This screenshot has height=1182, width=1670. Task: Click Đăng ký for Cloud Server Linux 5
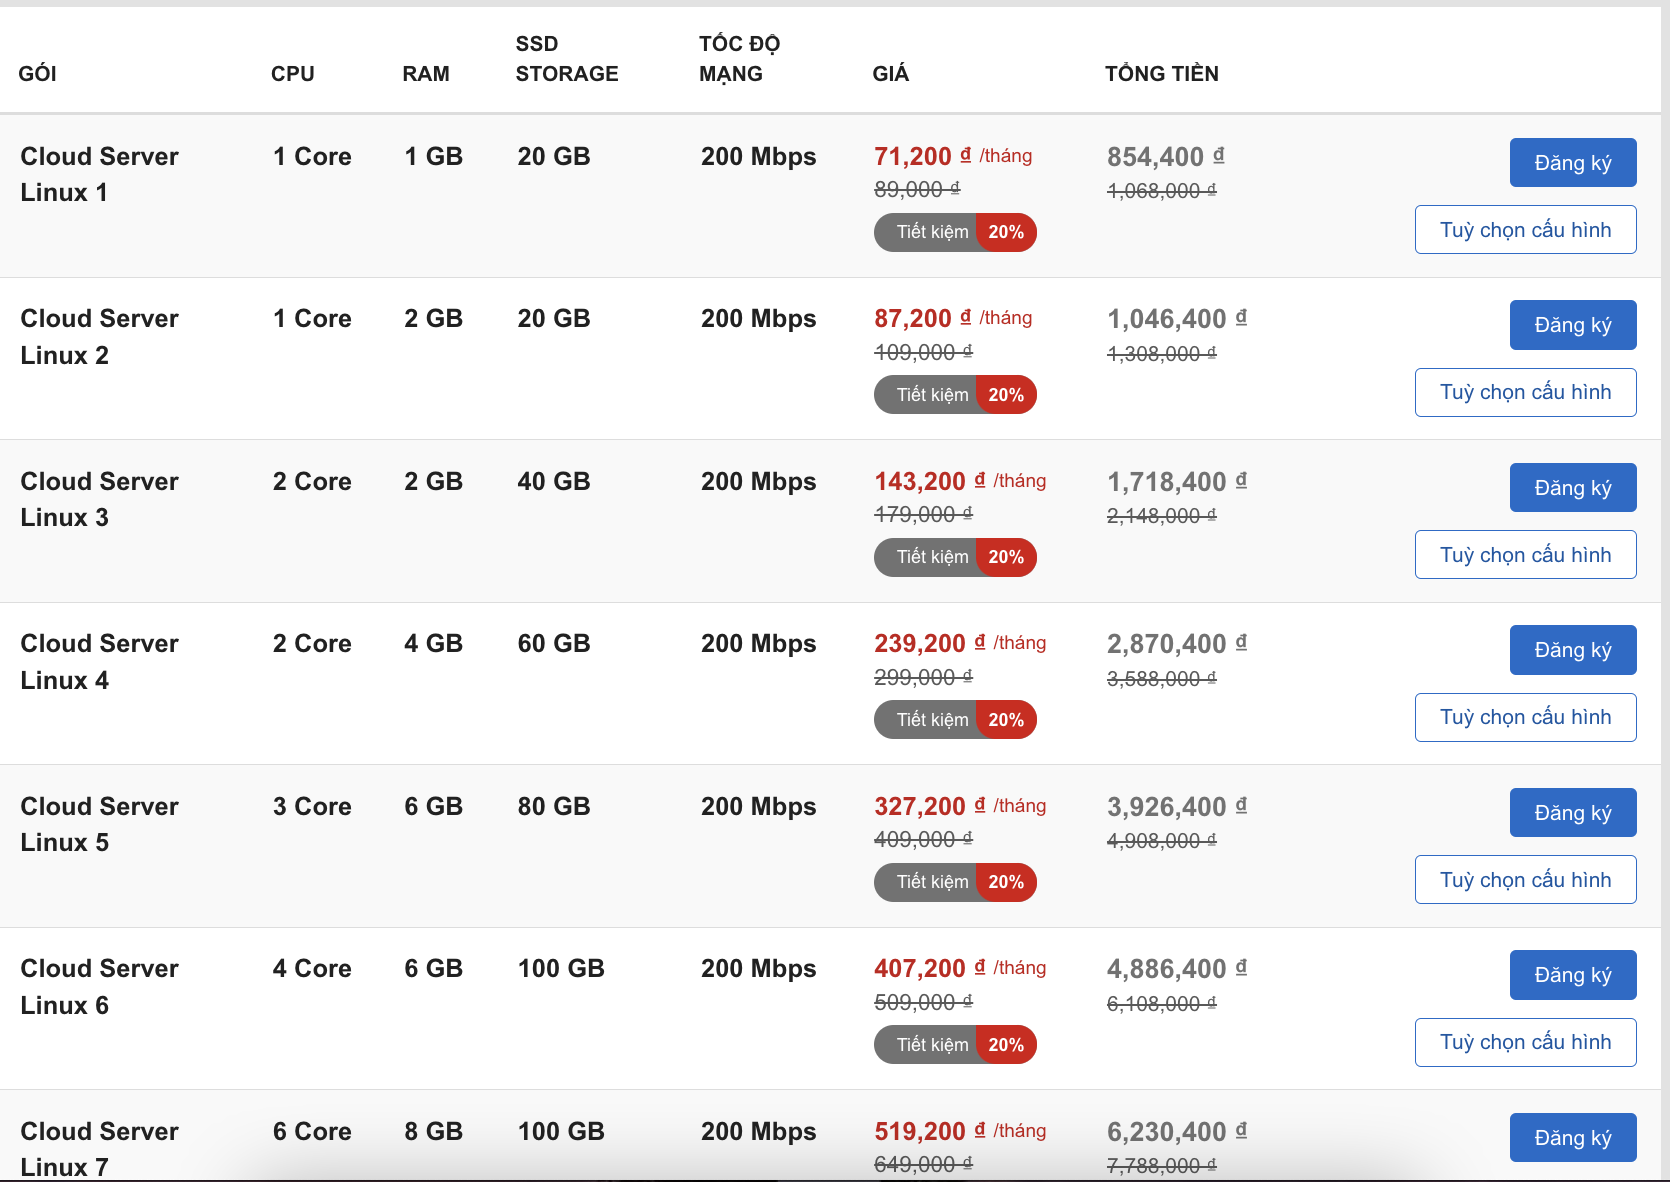pos(1573,813)
